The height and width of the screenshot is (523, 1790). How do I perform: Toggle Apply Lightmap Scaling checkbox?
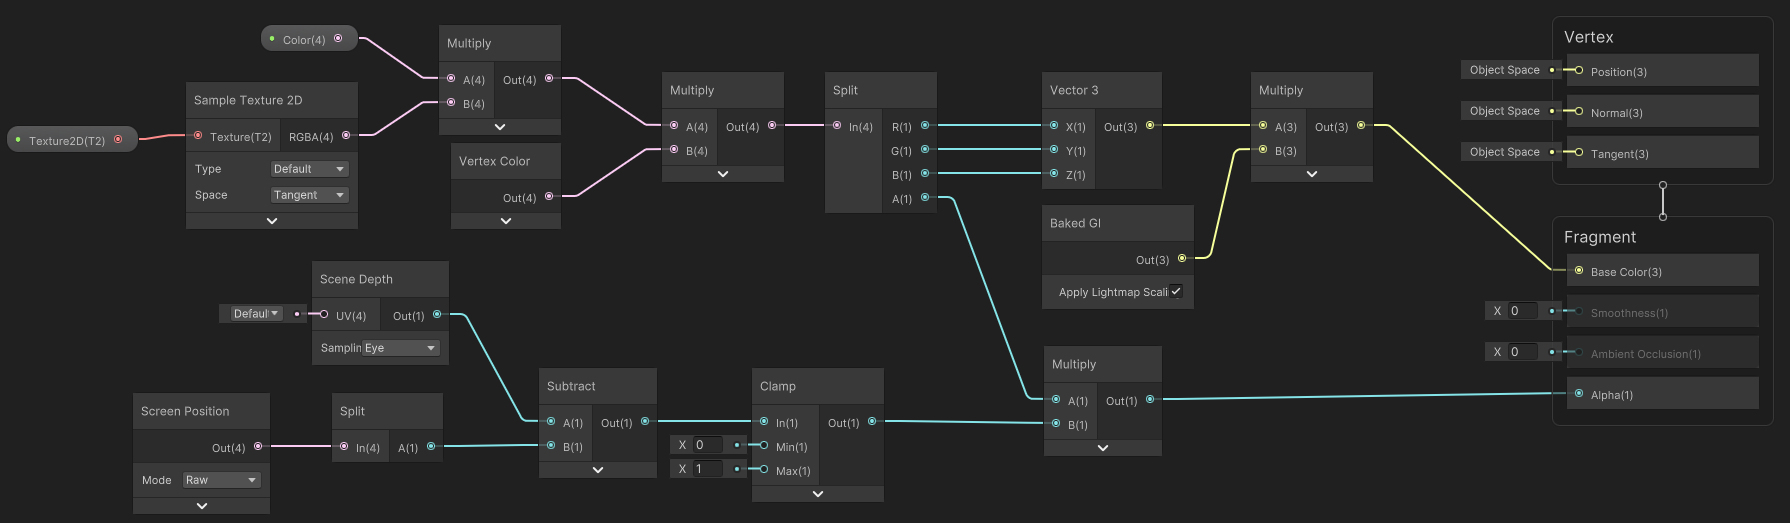pos(1176,291)
